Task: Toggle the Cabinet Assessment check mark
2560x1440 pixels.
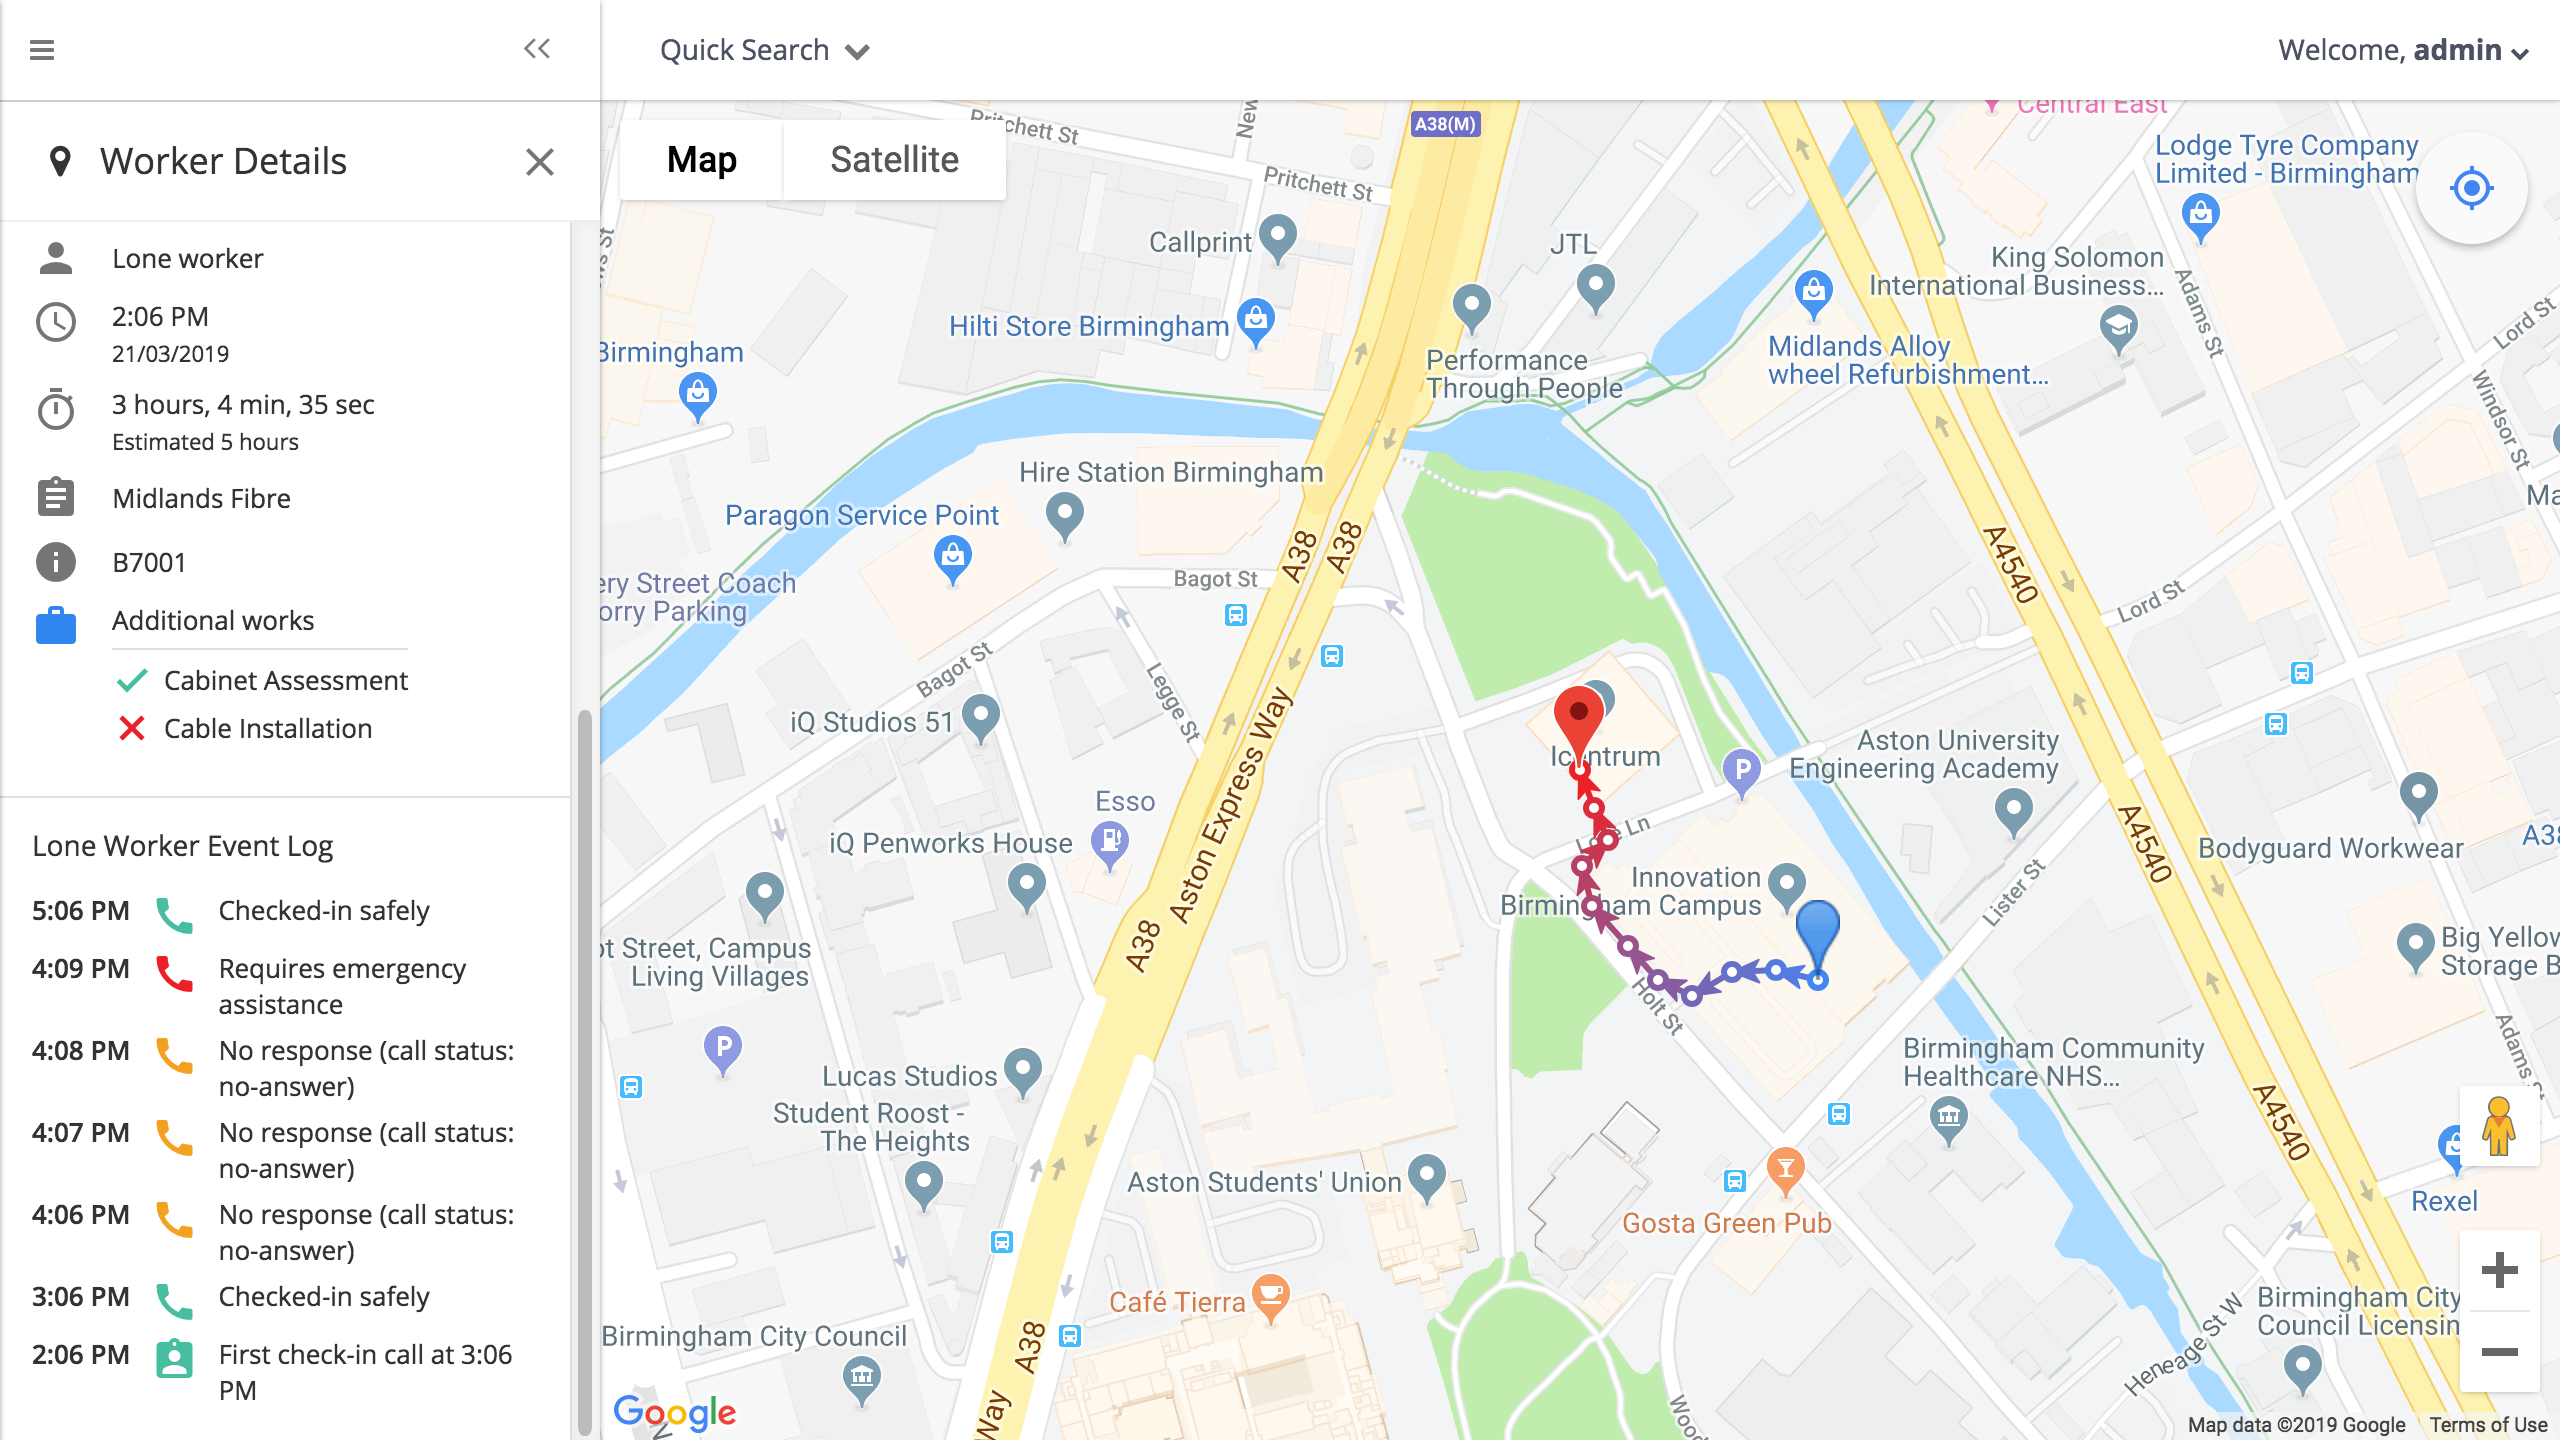Action: pyautogui.click(x=132, y=681)
